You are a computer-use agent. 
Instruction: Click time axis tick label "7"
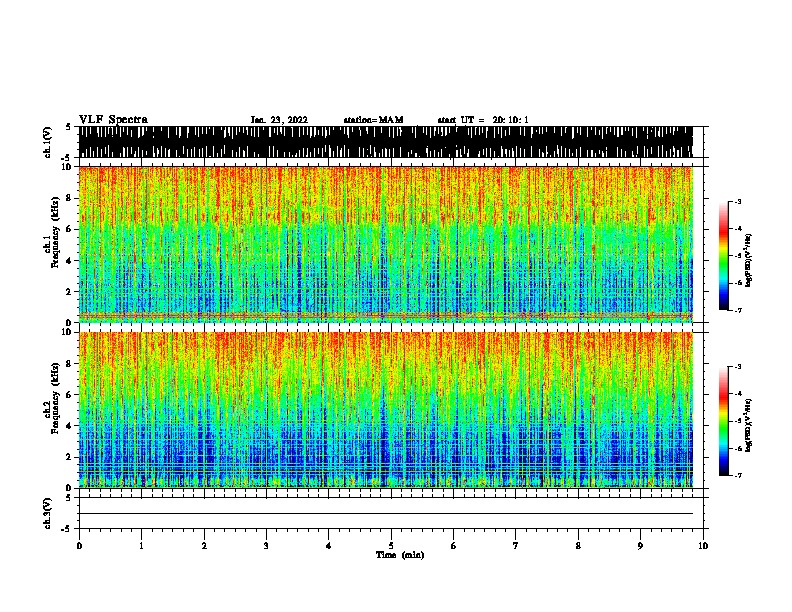point(516,546)
